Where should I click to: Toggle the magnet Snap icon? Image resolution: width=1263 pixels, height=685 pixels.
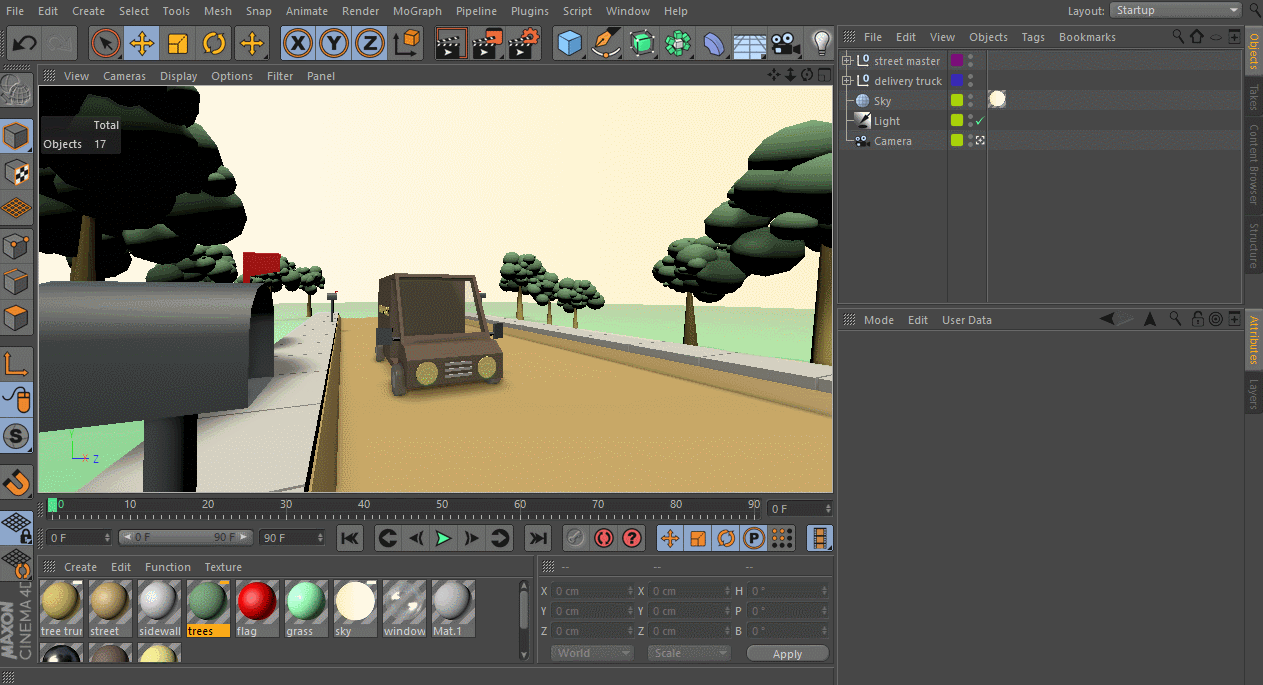17,482
